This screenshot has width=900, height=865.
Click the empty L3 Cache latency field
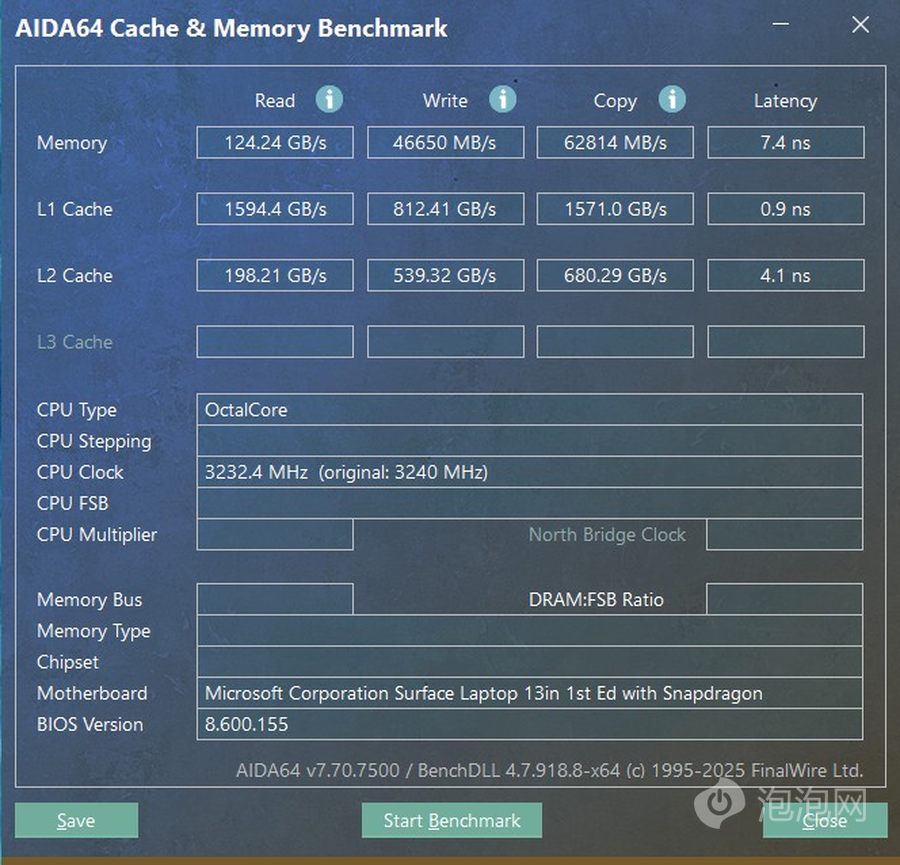pos(786,342)
